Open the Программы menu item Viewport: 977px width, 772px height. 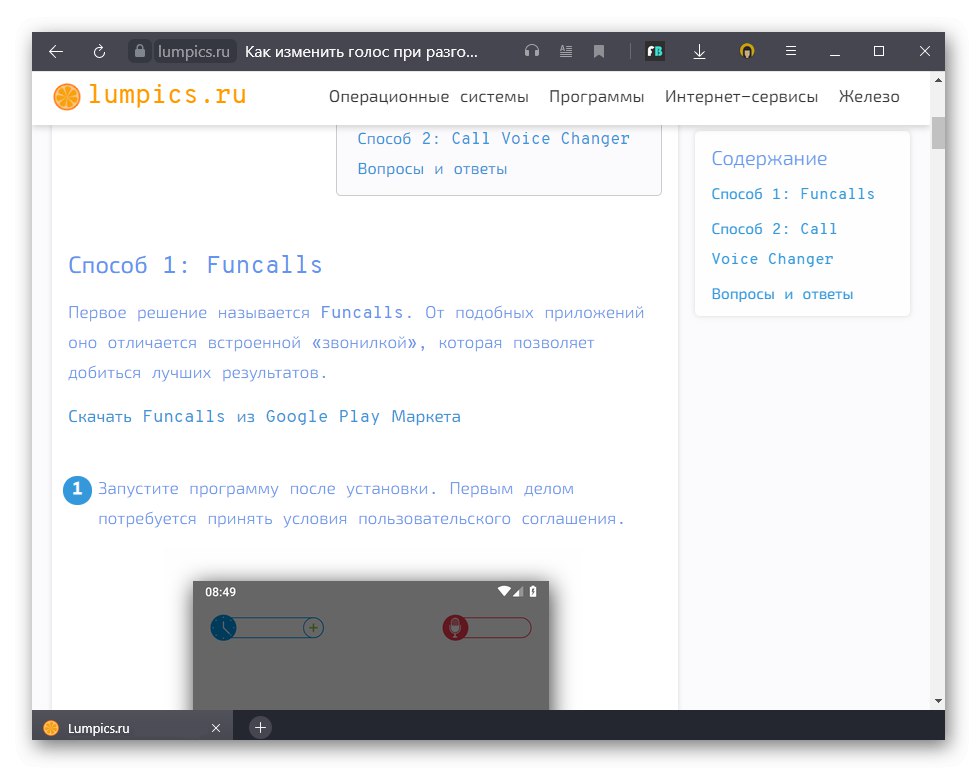point(596,96)
